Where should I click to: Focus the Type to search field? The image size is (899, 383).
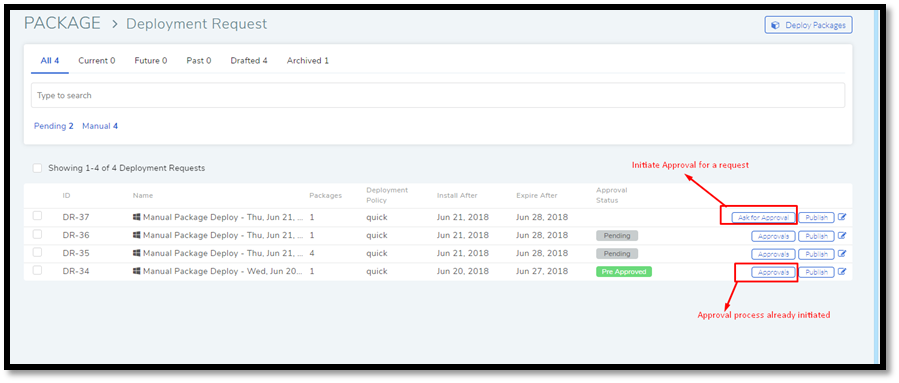(x=437, y=95)
